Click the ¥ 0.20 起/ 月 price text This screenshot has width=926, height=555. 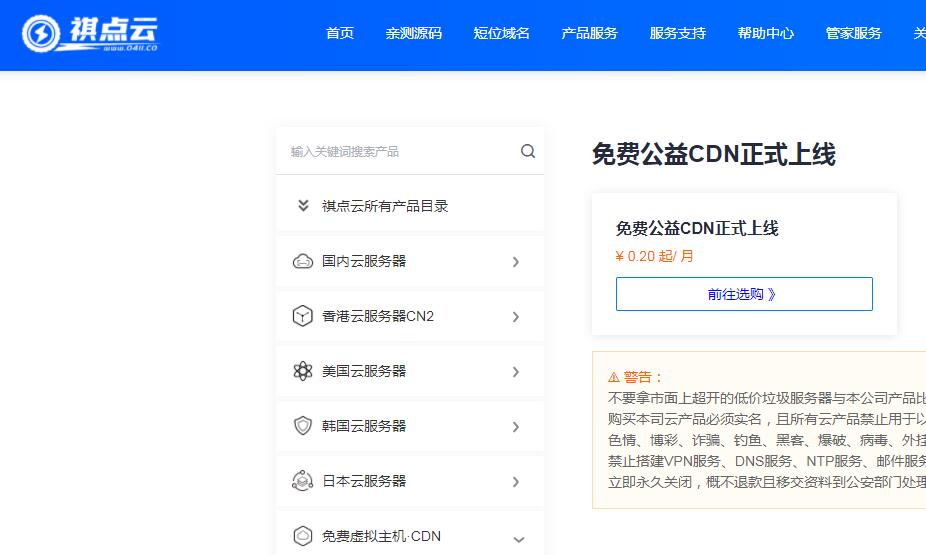pos(654,256)
